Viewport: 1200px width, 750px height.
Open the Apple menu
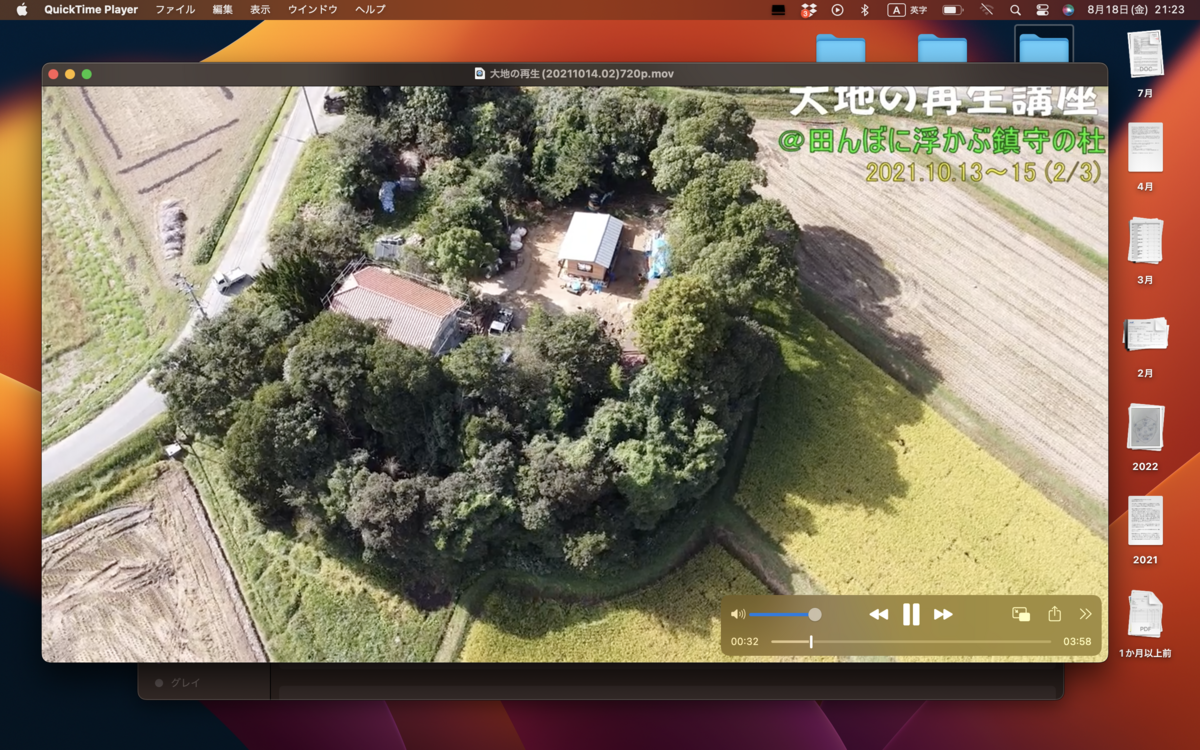pyautogui.click(x=22, y=9)
